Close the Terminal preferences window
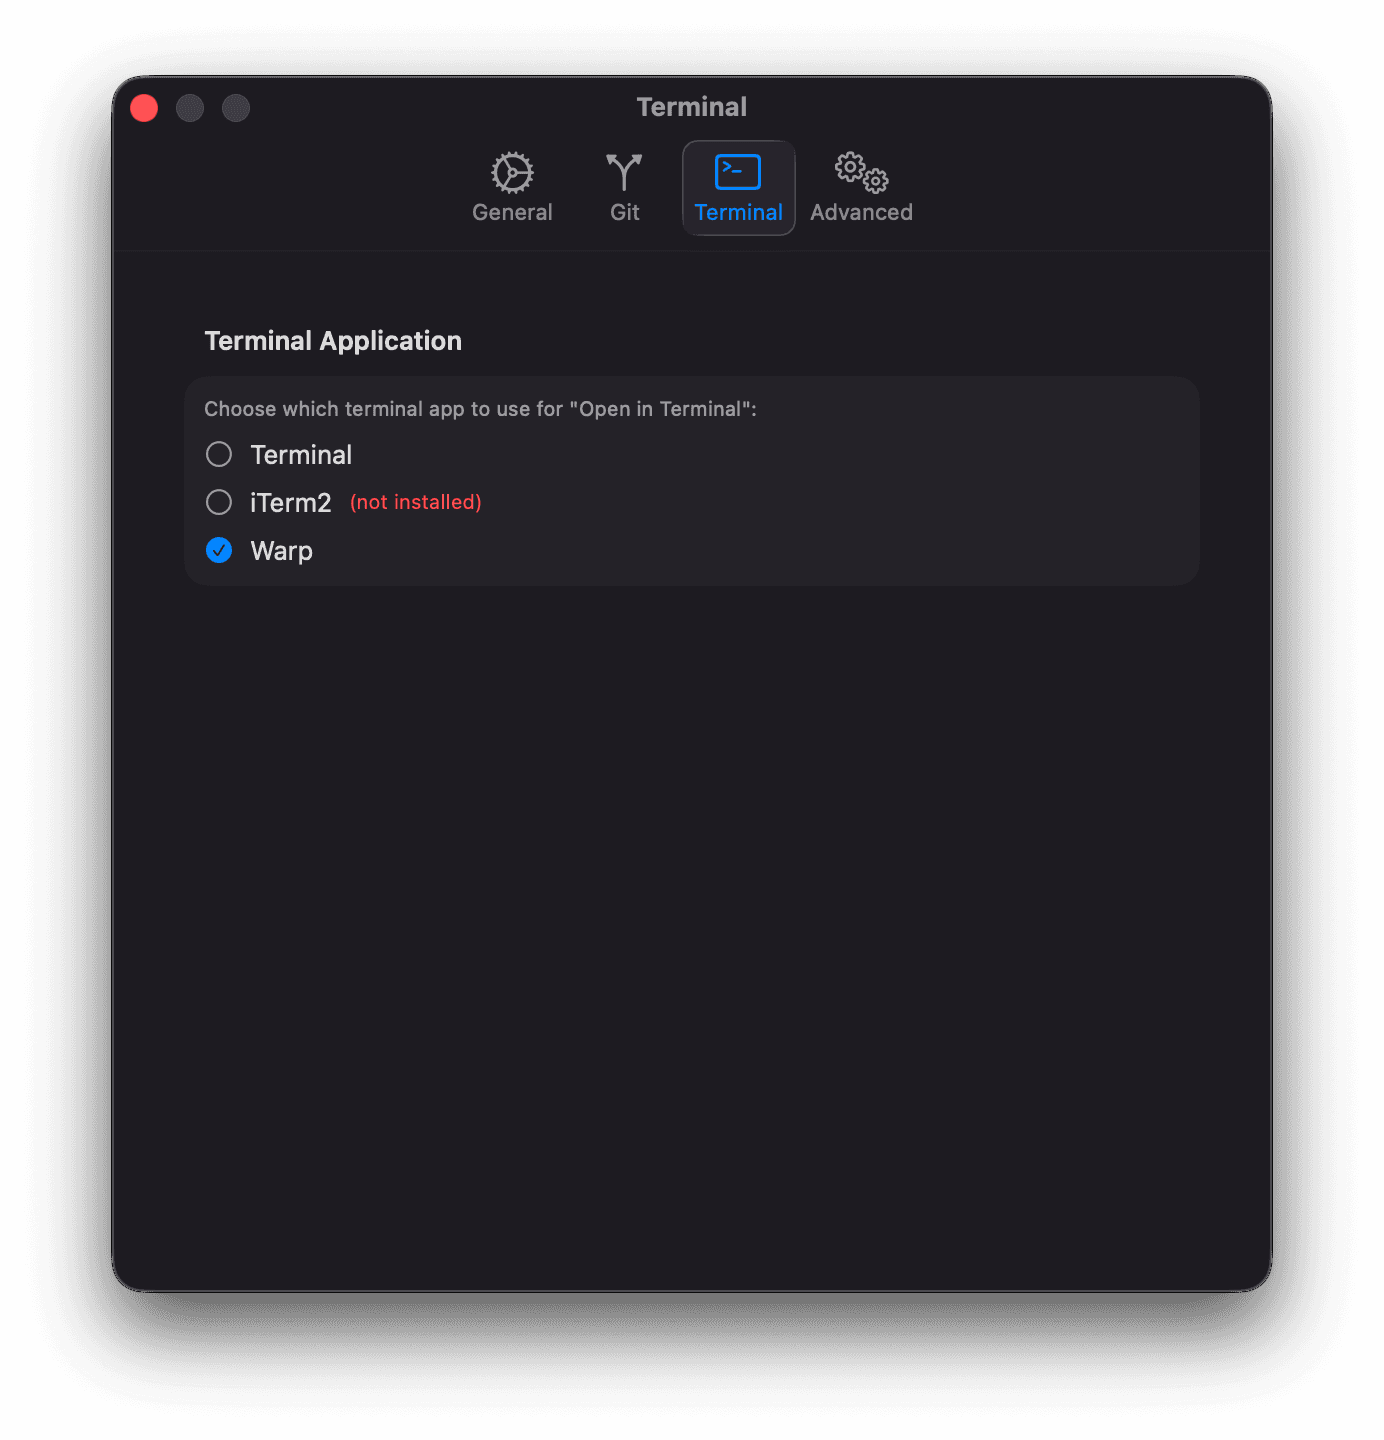 tap(143, 107)
